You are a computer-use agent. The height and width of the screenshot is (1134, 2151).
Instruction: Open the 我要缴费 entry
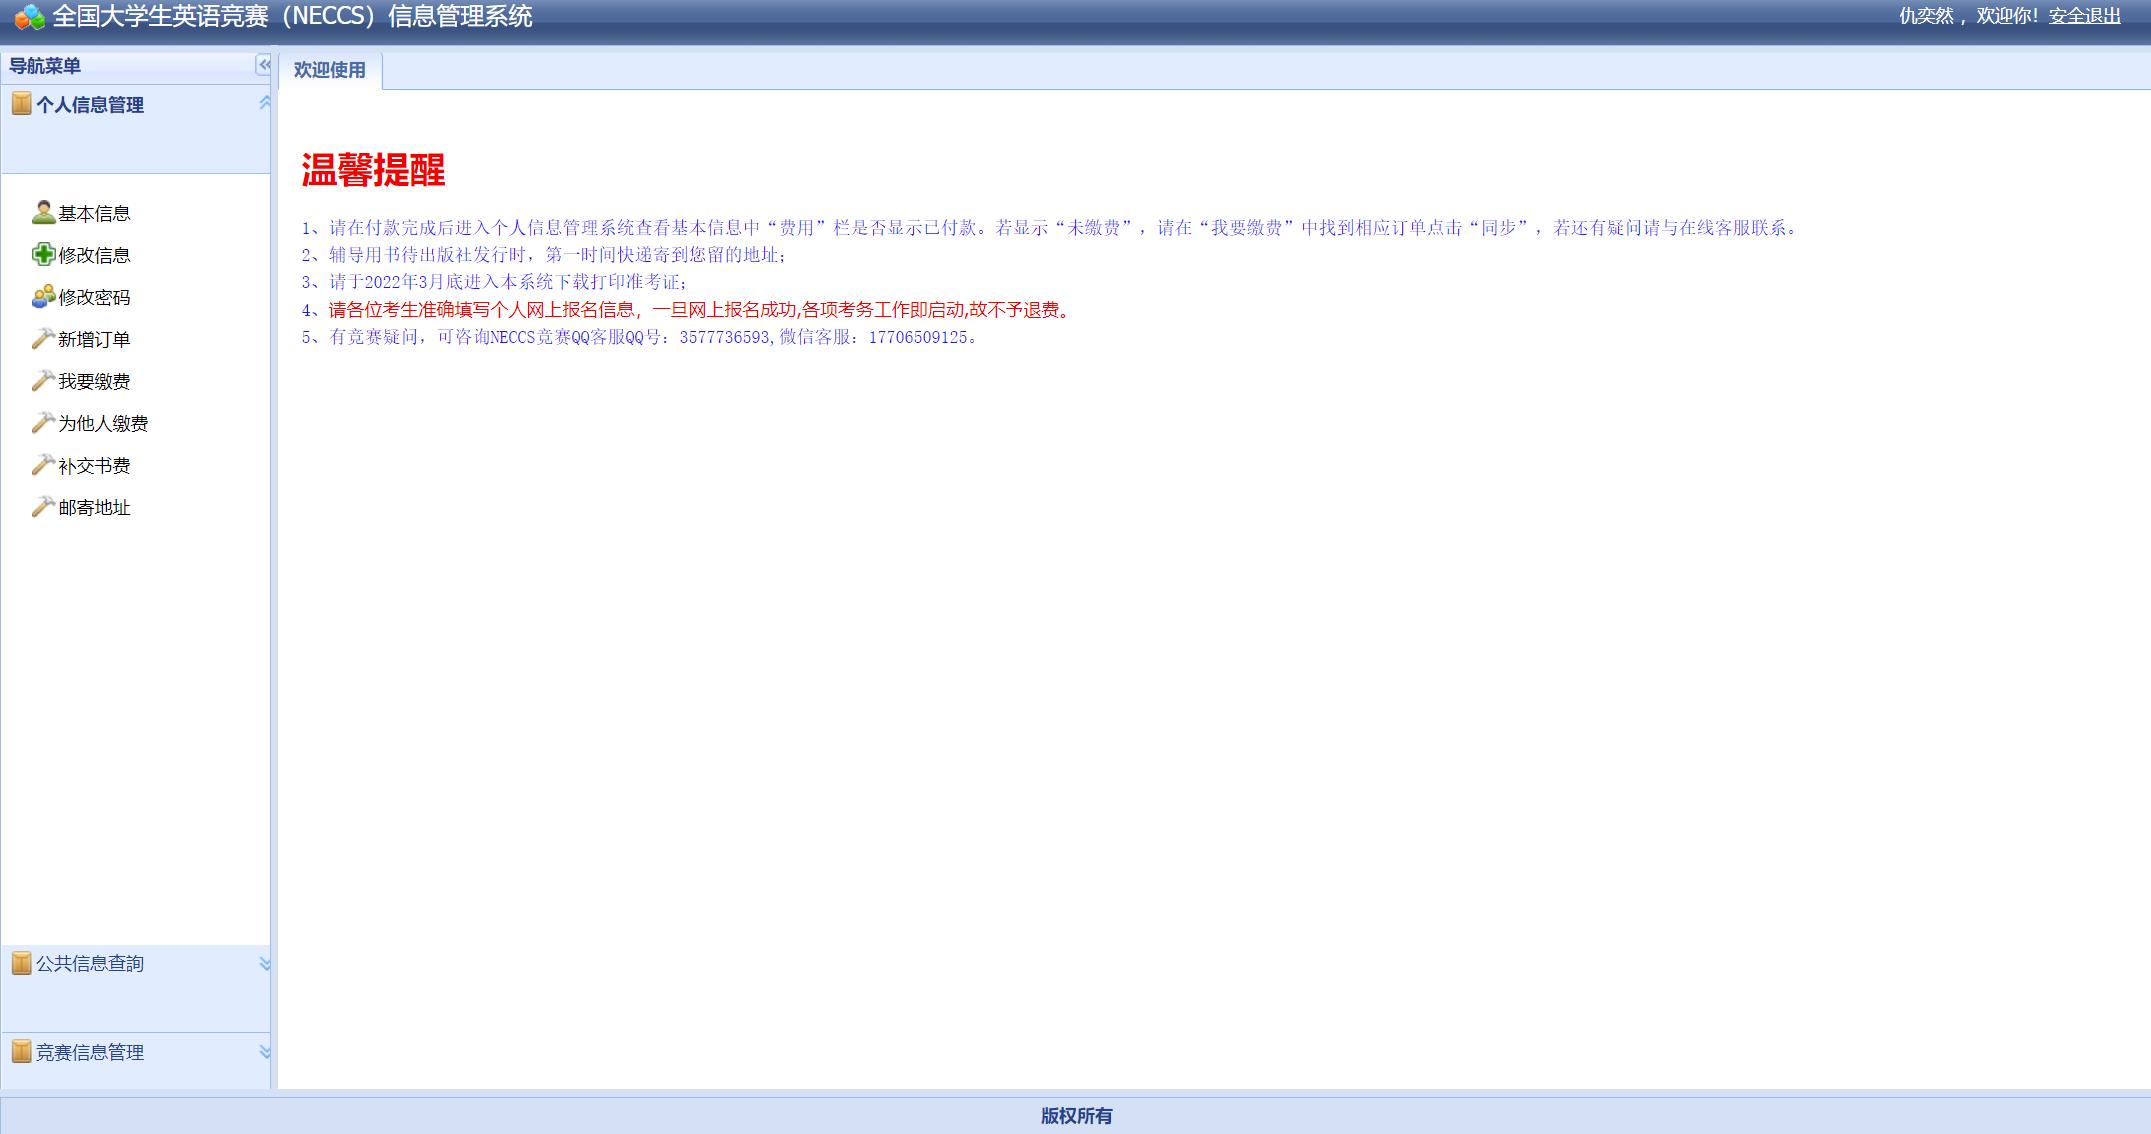click(x=94, y=381)
